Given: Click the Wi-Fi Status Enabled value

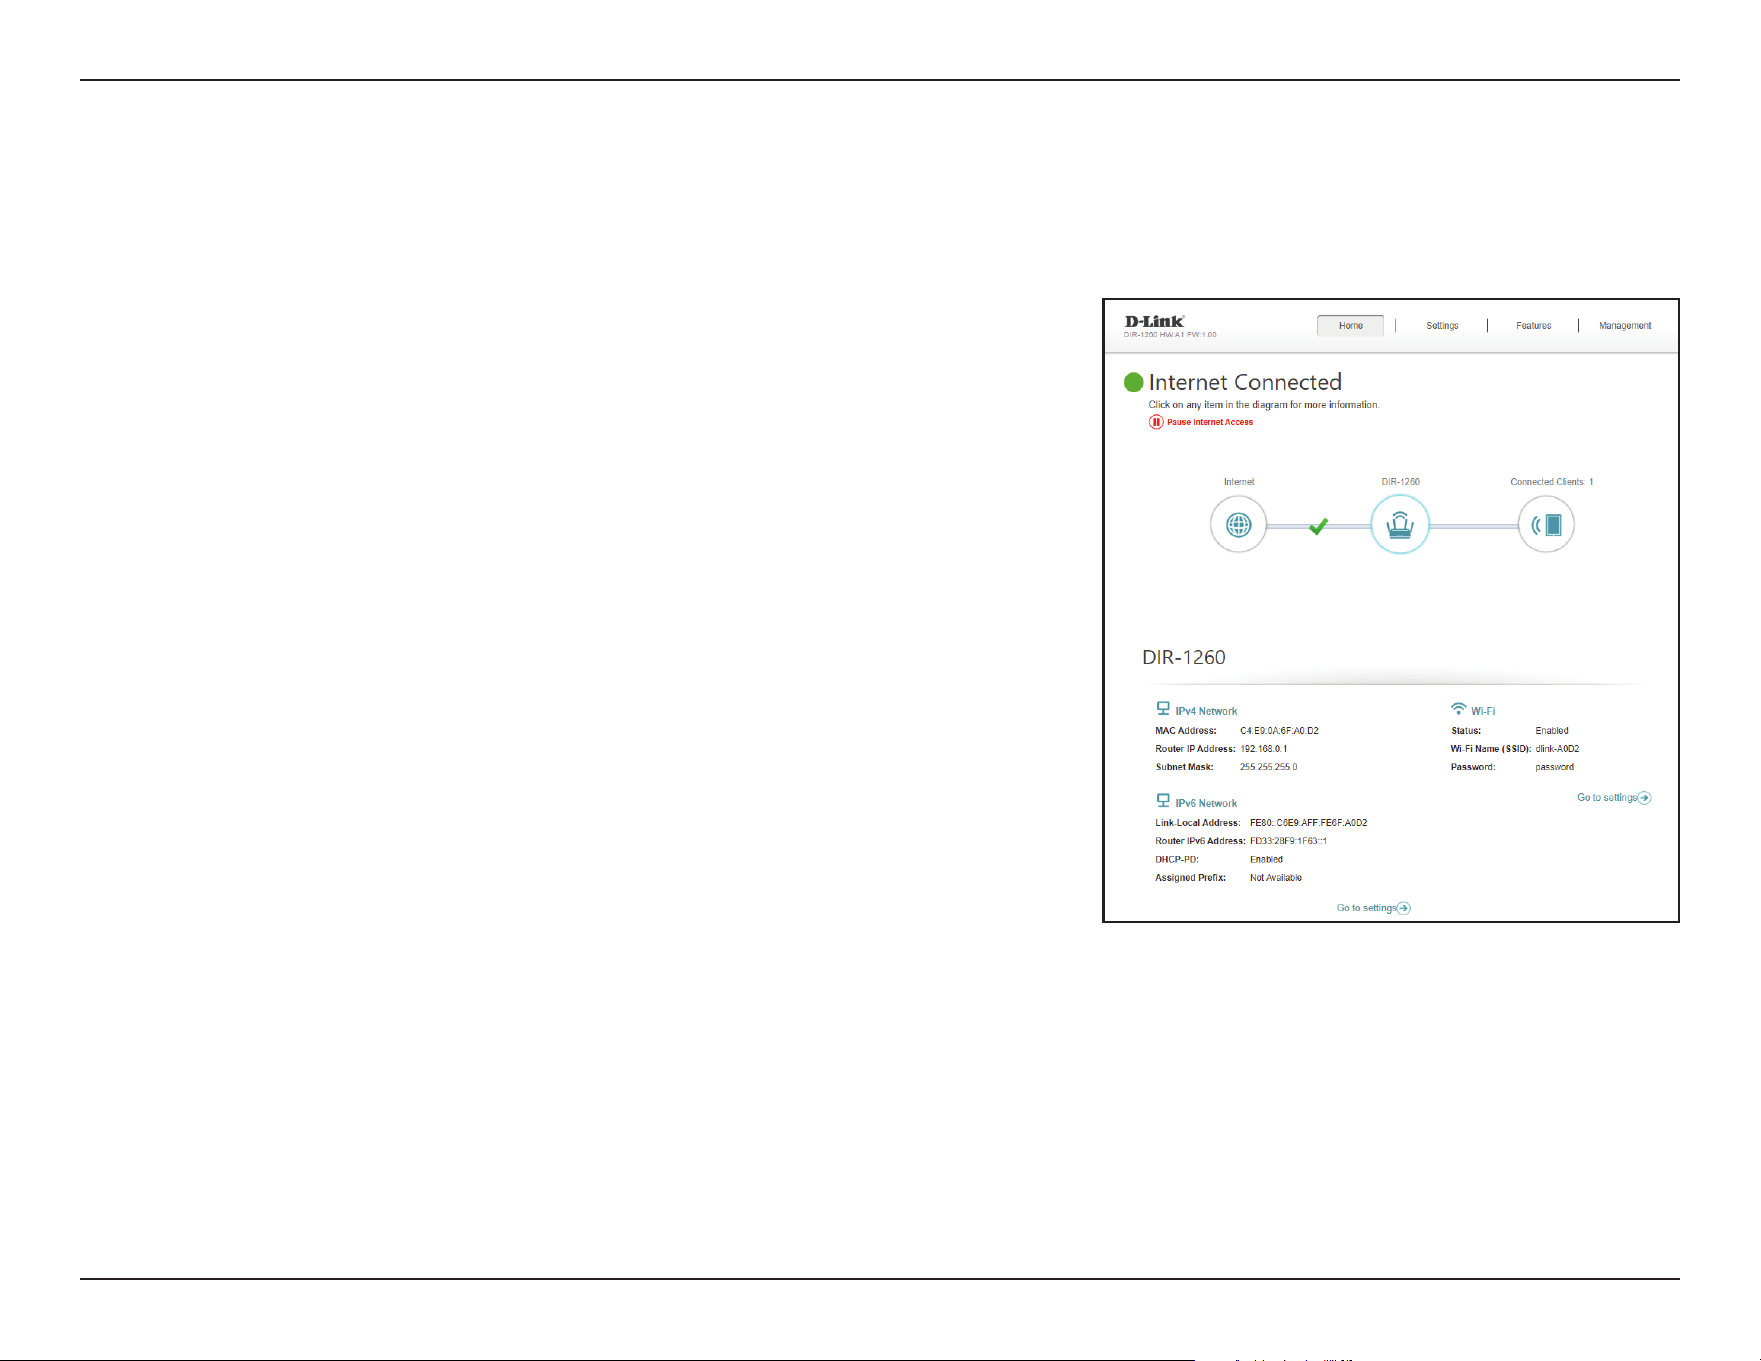Looking at the screenshot, I should coord(1552,731).
